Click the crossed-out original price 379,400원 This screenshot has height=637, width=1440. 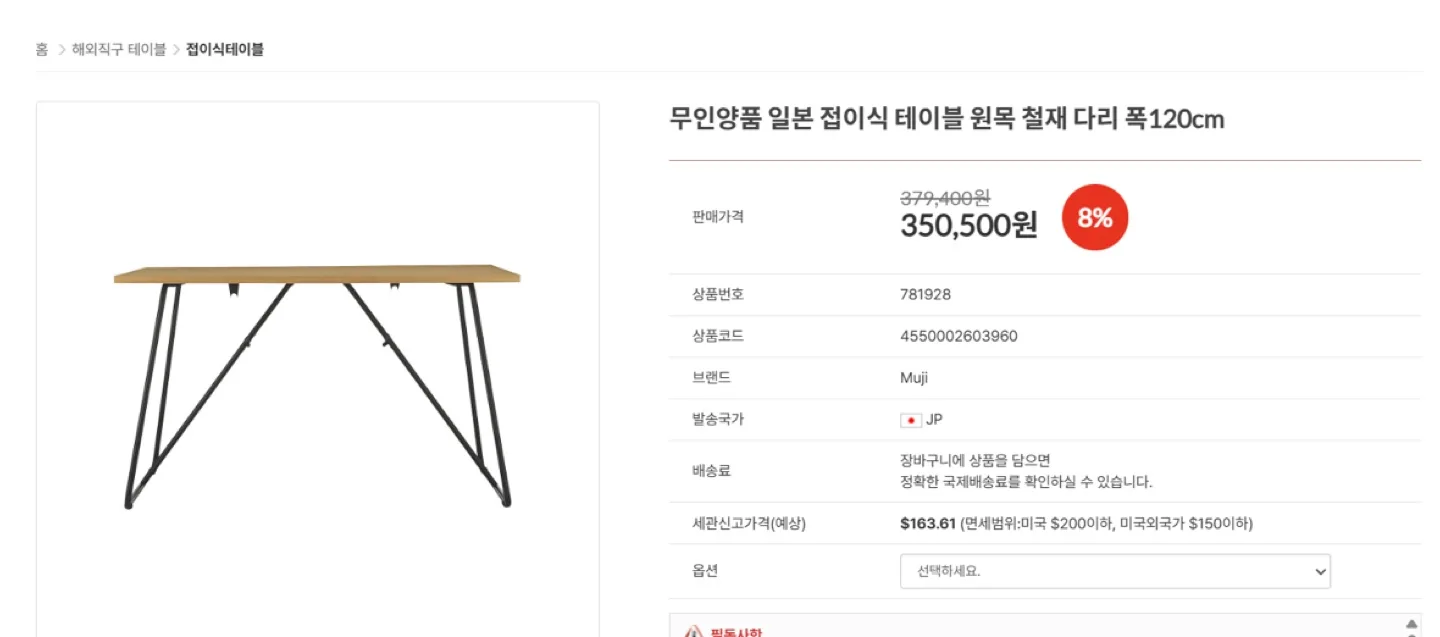(x=945, y=199)
